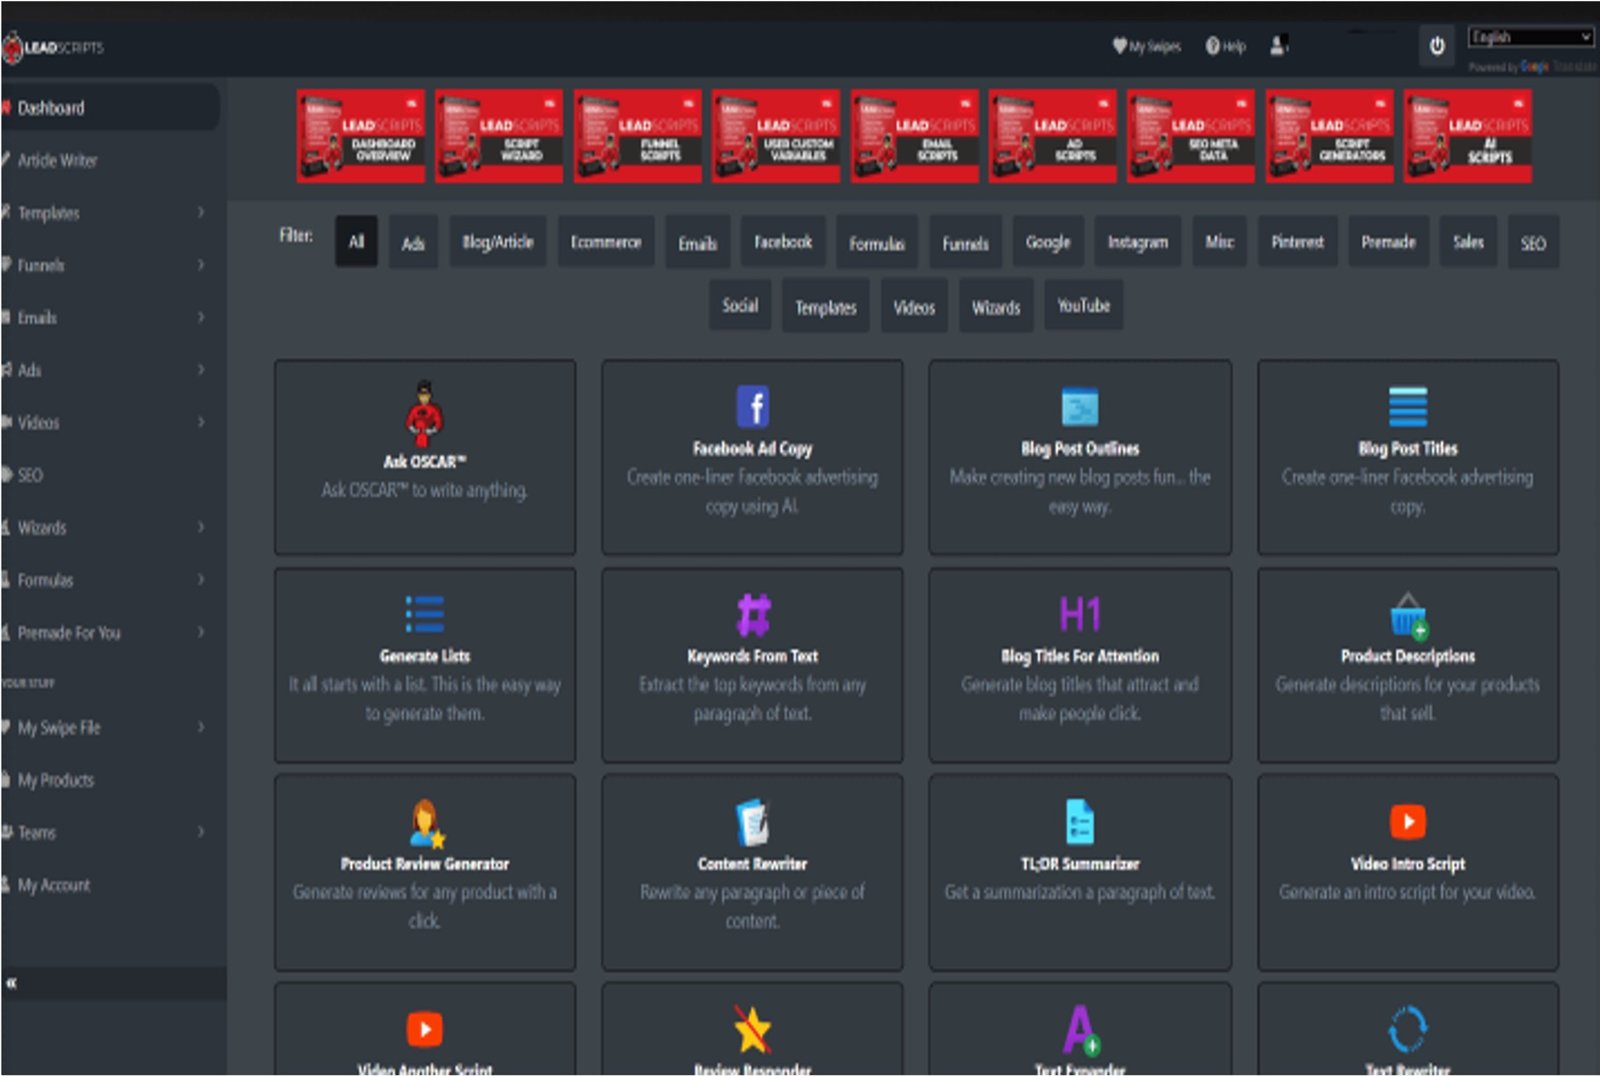Image resolution: width=1600 pixels, height=1076 pixels.
Task: Open SEO in sidebar
Action: pyautogui.click(x=108, y=475)
